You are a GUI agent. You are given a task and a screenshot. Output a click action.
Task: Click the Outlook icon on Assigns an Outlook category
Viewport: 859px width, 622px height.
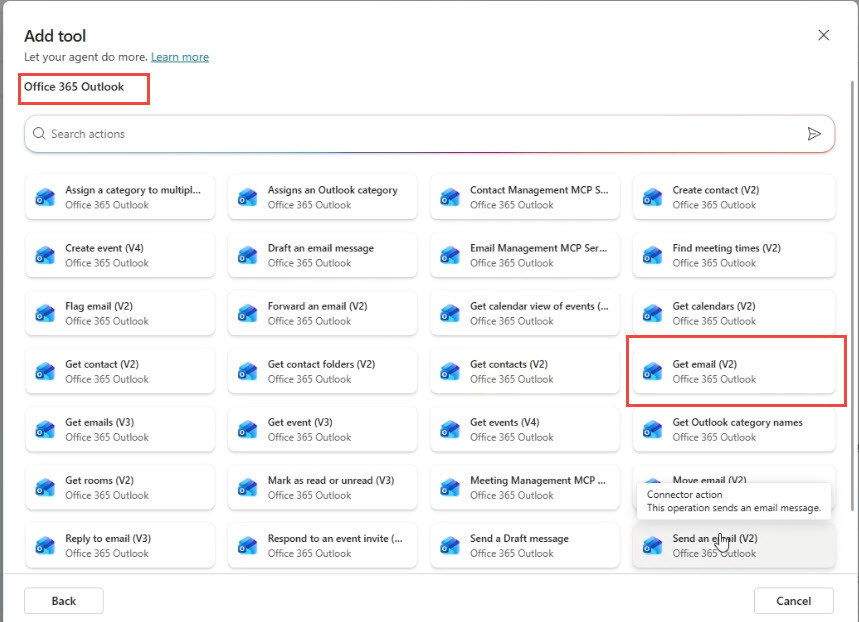pyautogui.click(x=248, y=197)
